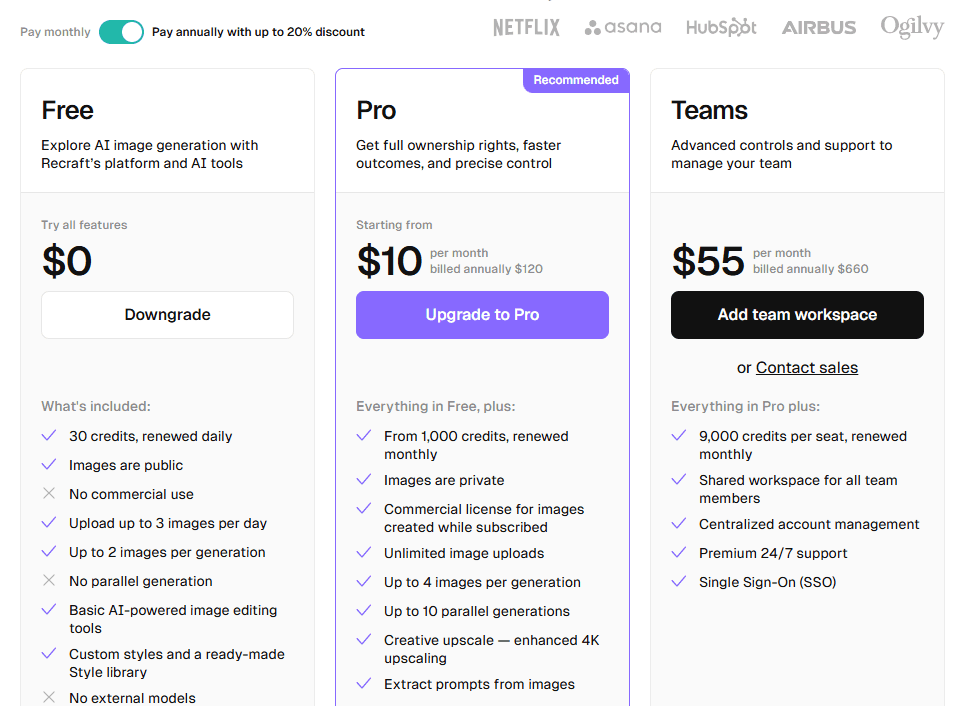The image size is (966, 706).
Task: Click the Recommended badge on Pro plan
Action: (x=576, y=79)
